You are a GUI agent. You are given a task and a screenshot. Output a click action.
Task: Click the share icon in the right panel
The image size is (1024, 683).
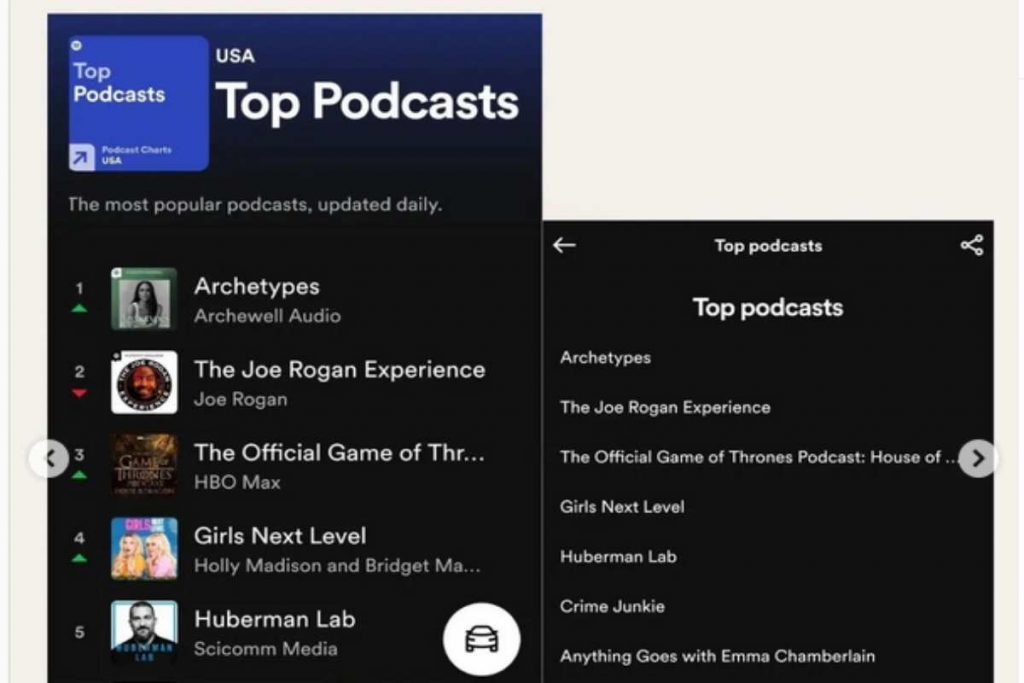(x=971, y=246)
